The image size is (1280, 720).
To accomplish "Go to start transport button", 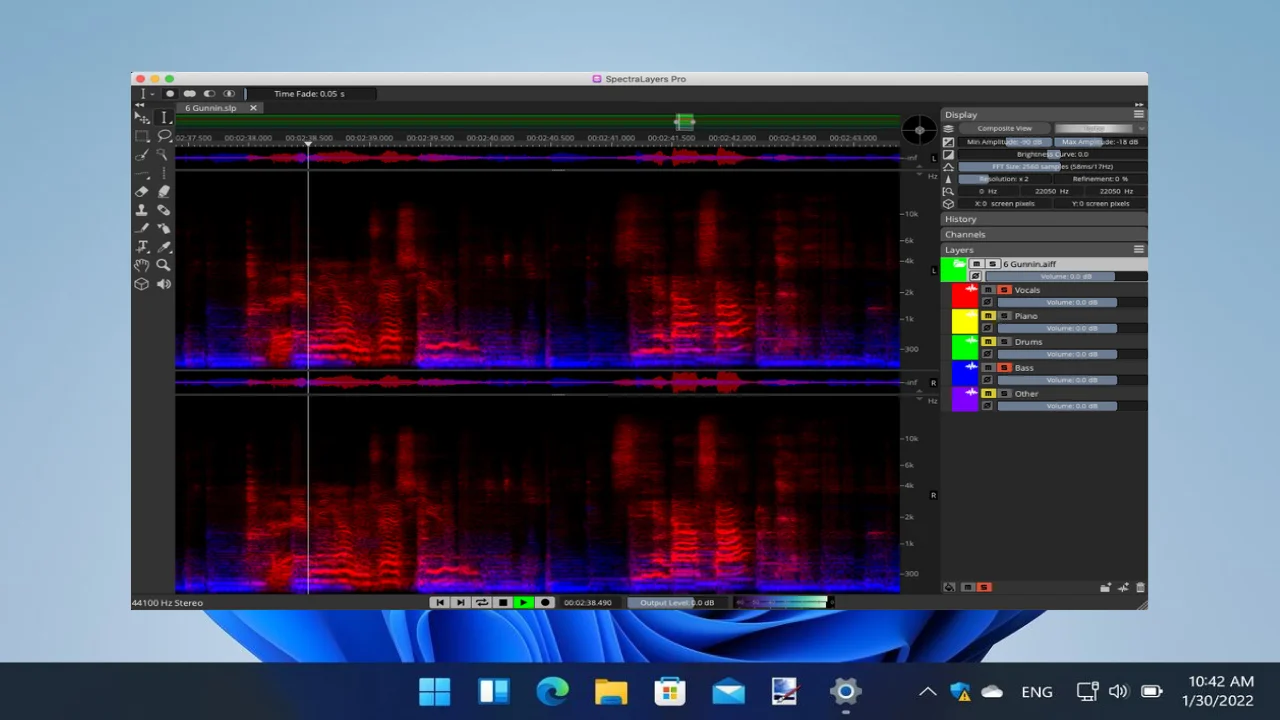I will pyautogui.click(x=439, y=603).
